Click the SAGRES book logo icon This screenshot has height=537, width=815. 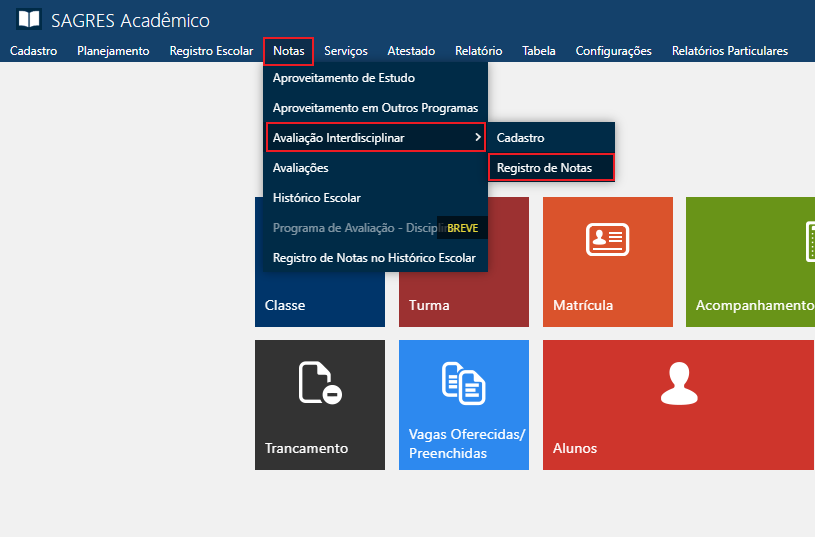tap(29, 20)
